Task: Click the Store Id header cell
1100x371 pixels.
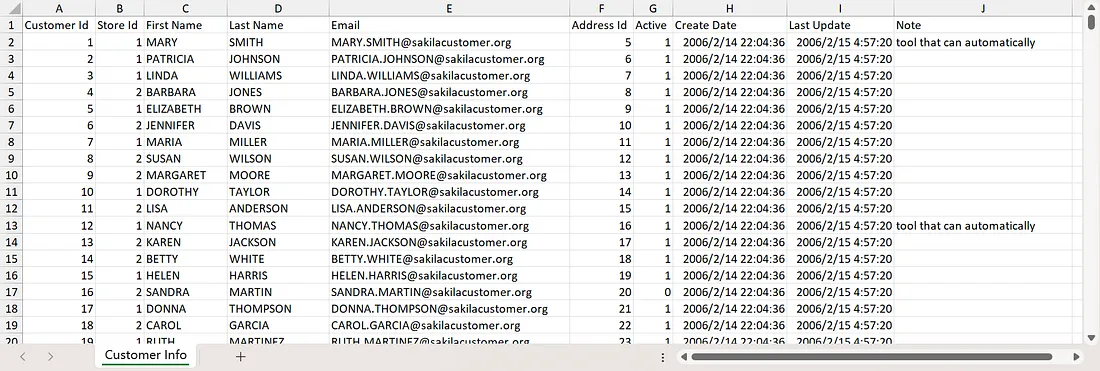Action: tap(120, 25)
